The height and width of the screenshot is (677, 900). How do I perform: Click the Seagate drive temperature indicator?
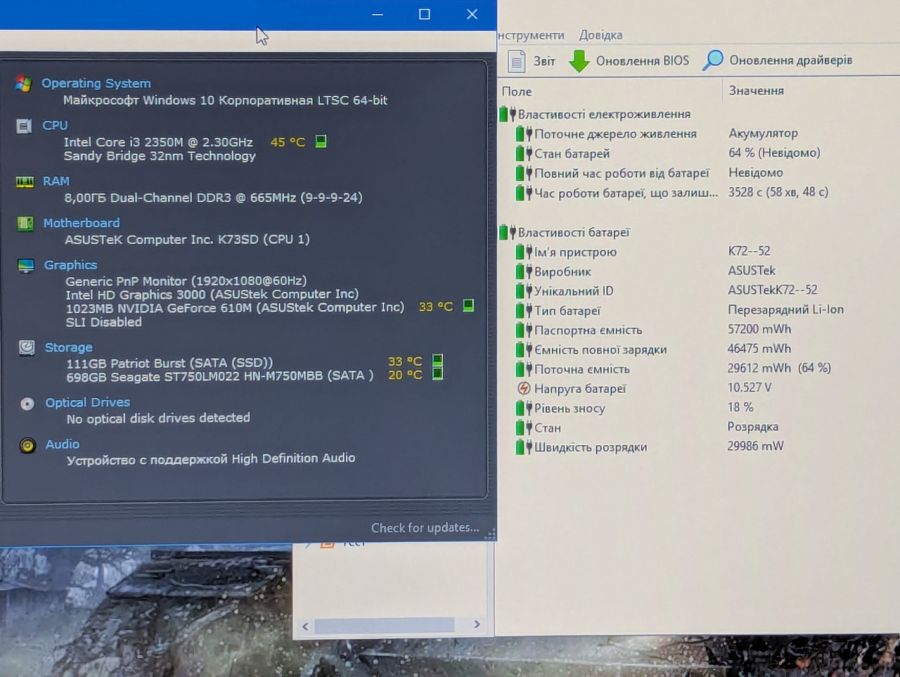[437, 374]
